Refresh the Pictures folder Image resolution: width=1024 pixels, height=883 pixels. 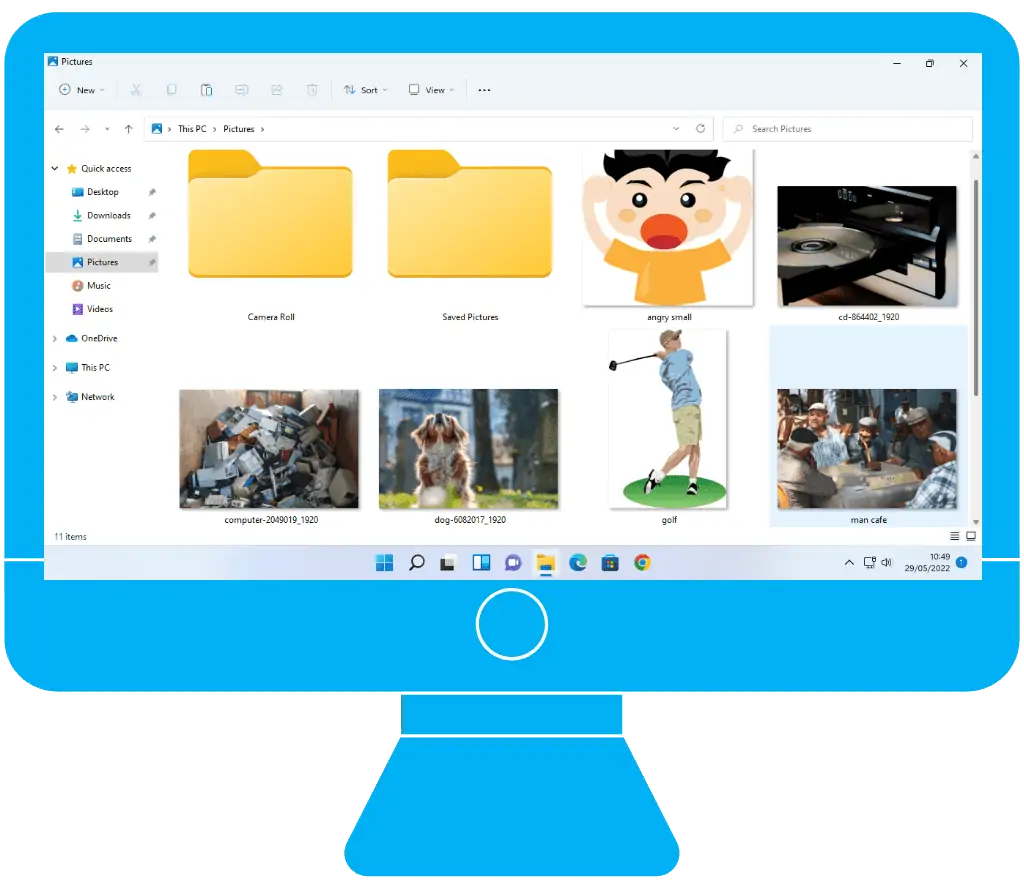(700, 128)
